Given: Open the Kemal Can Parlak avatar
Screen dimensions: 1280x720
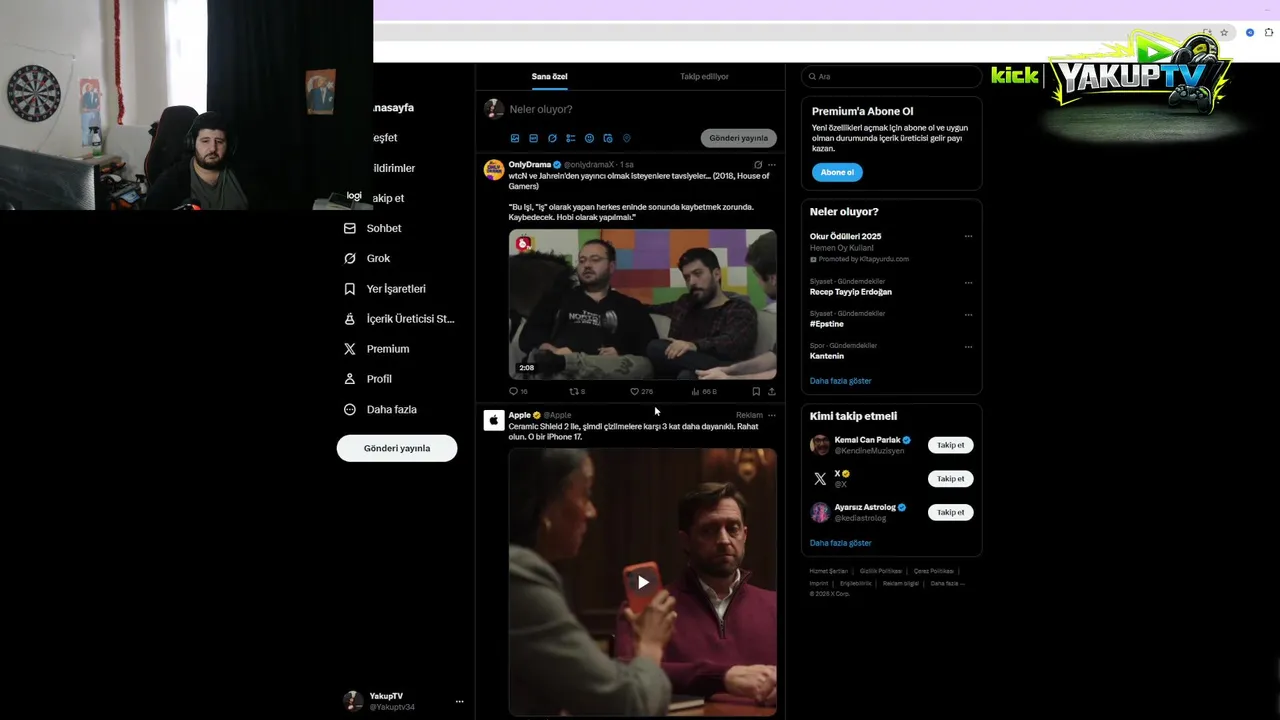Looking at the screenshot, I should coord(820,445).
